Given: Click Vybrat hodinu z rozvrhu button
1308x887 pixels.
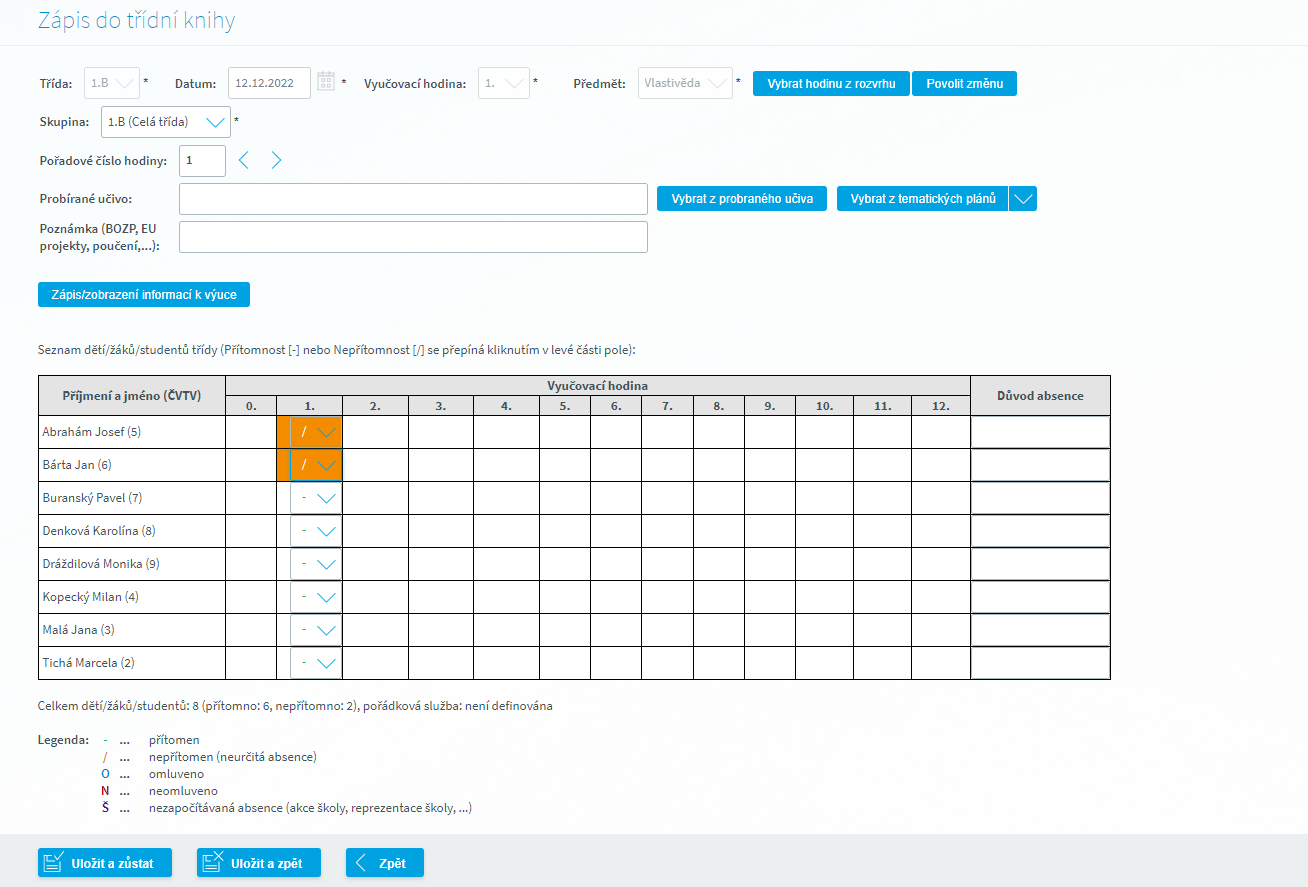Looking at the screenshot, I should pos(831,83).
